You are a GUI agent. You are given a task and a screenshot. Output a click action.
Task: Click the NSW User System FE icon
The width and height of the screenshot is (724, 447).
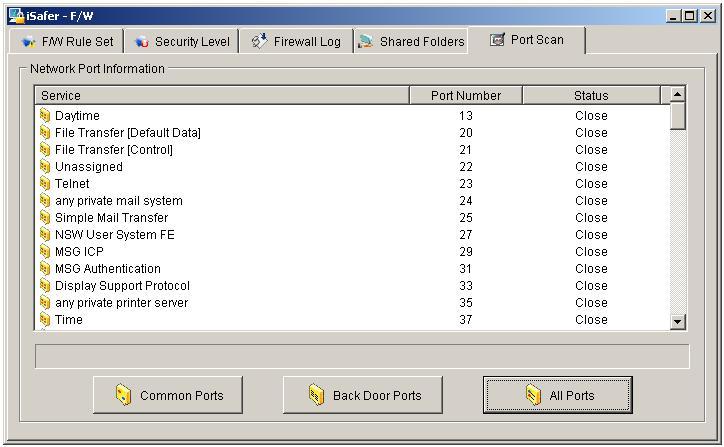(x=45, y=235)
